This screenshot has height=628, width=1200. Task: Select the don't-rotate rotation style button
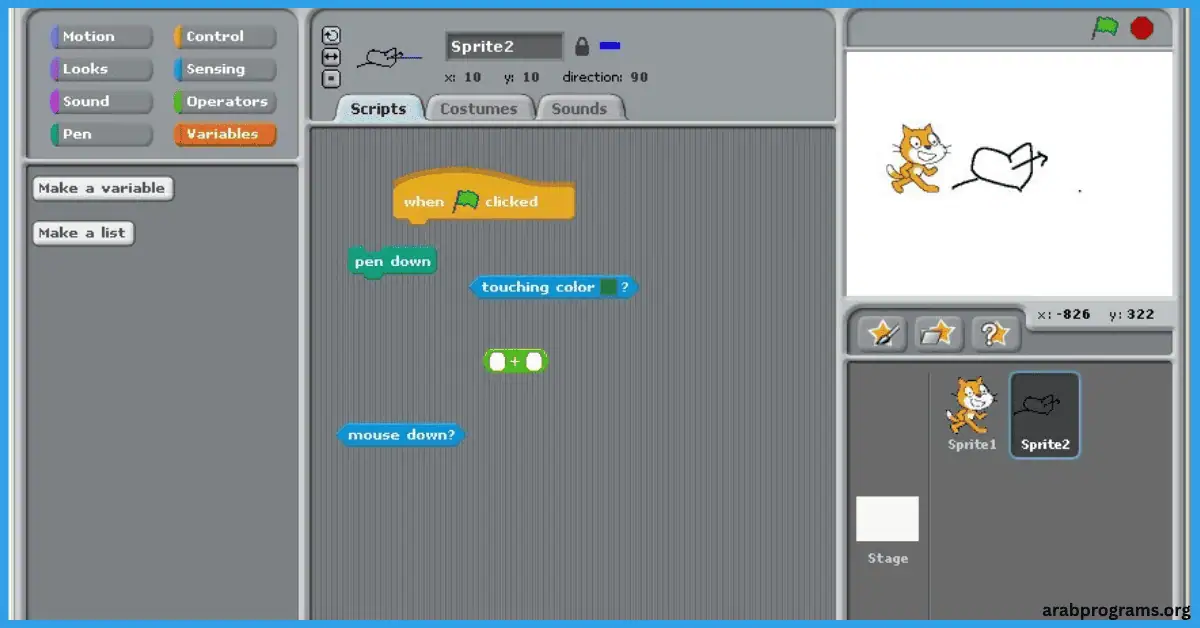tap(331, 78)
